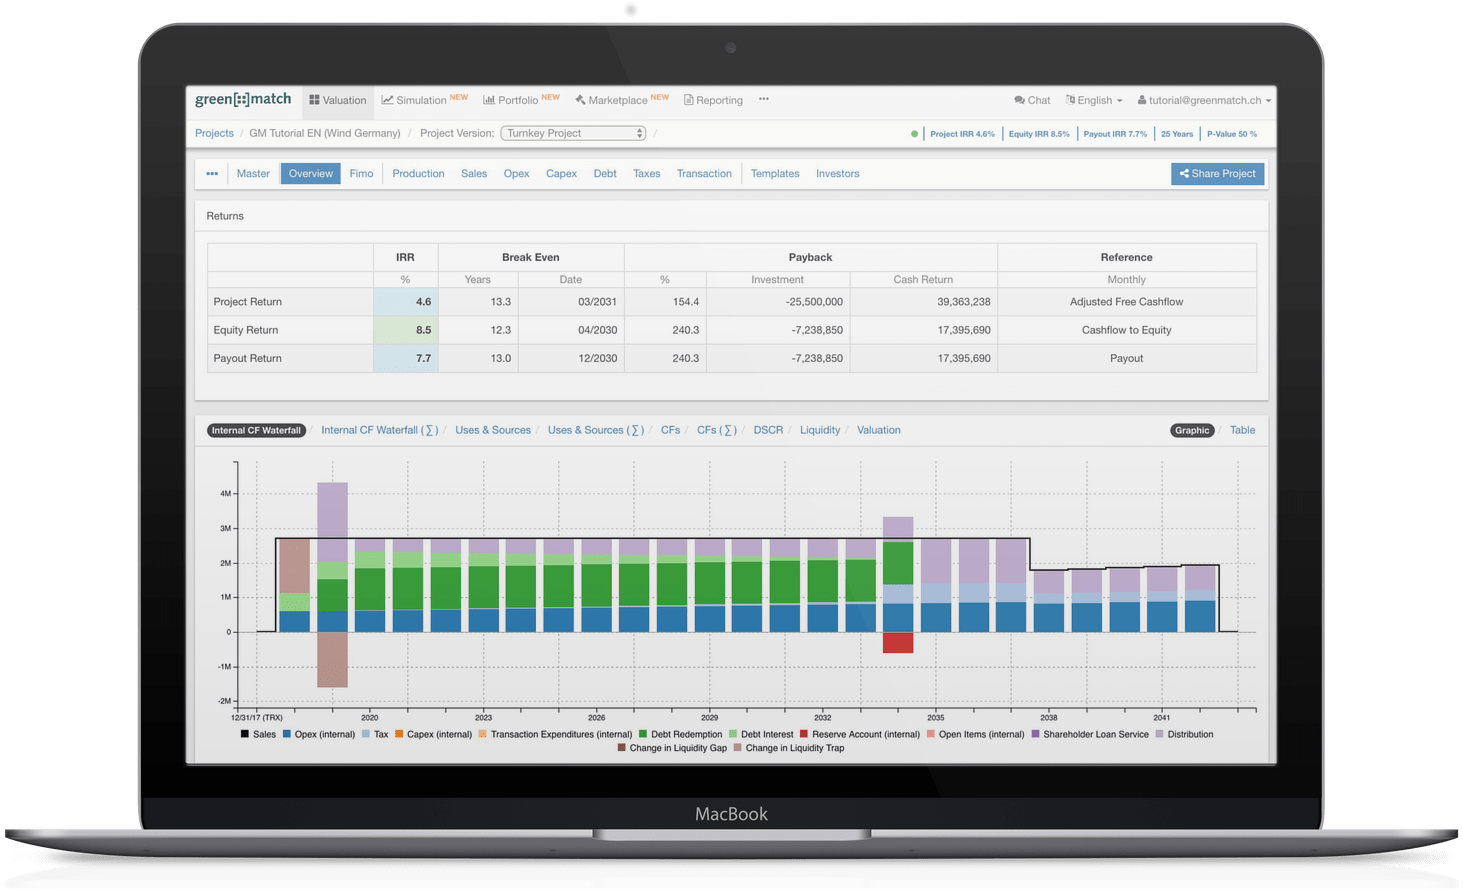
Task: Open the Valuation grid icon
Action: (314, 100)
